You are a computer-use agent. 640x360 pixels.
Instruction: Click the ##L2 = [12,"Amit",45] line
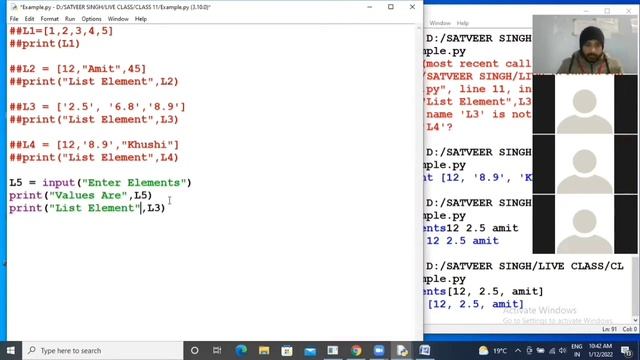(x=78, y=69)
